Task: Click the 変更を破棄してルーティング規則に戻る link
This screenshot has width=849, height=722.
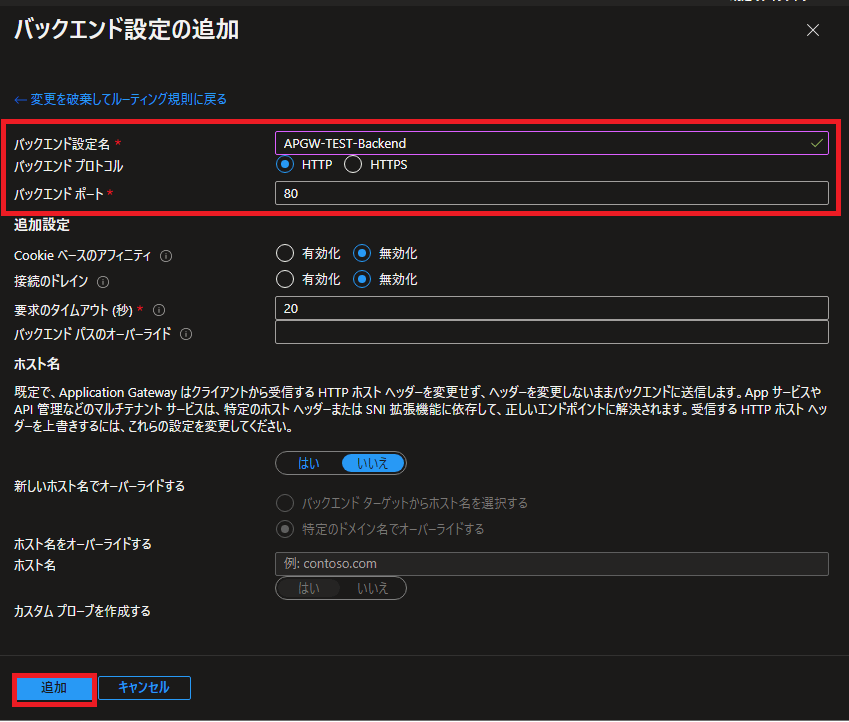Action: 120,99
